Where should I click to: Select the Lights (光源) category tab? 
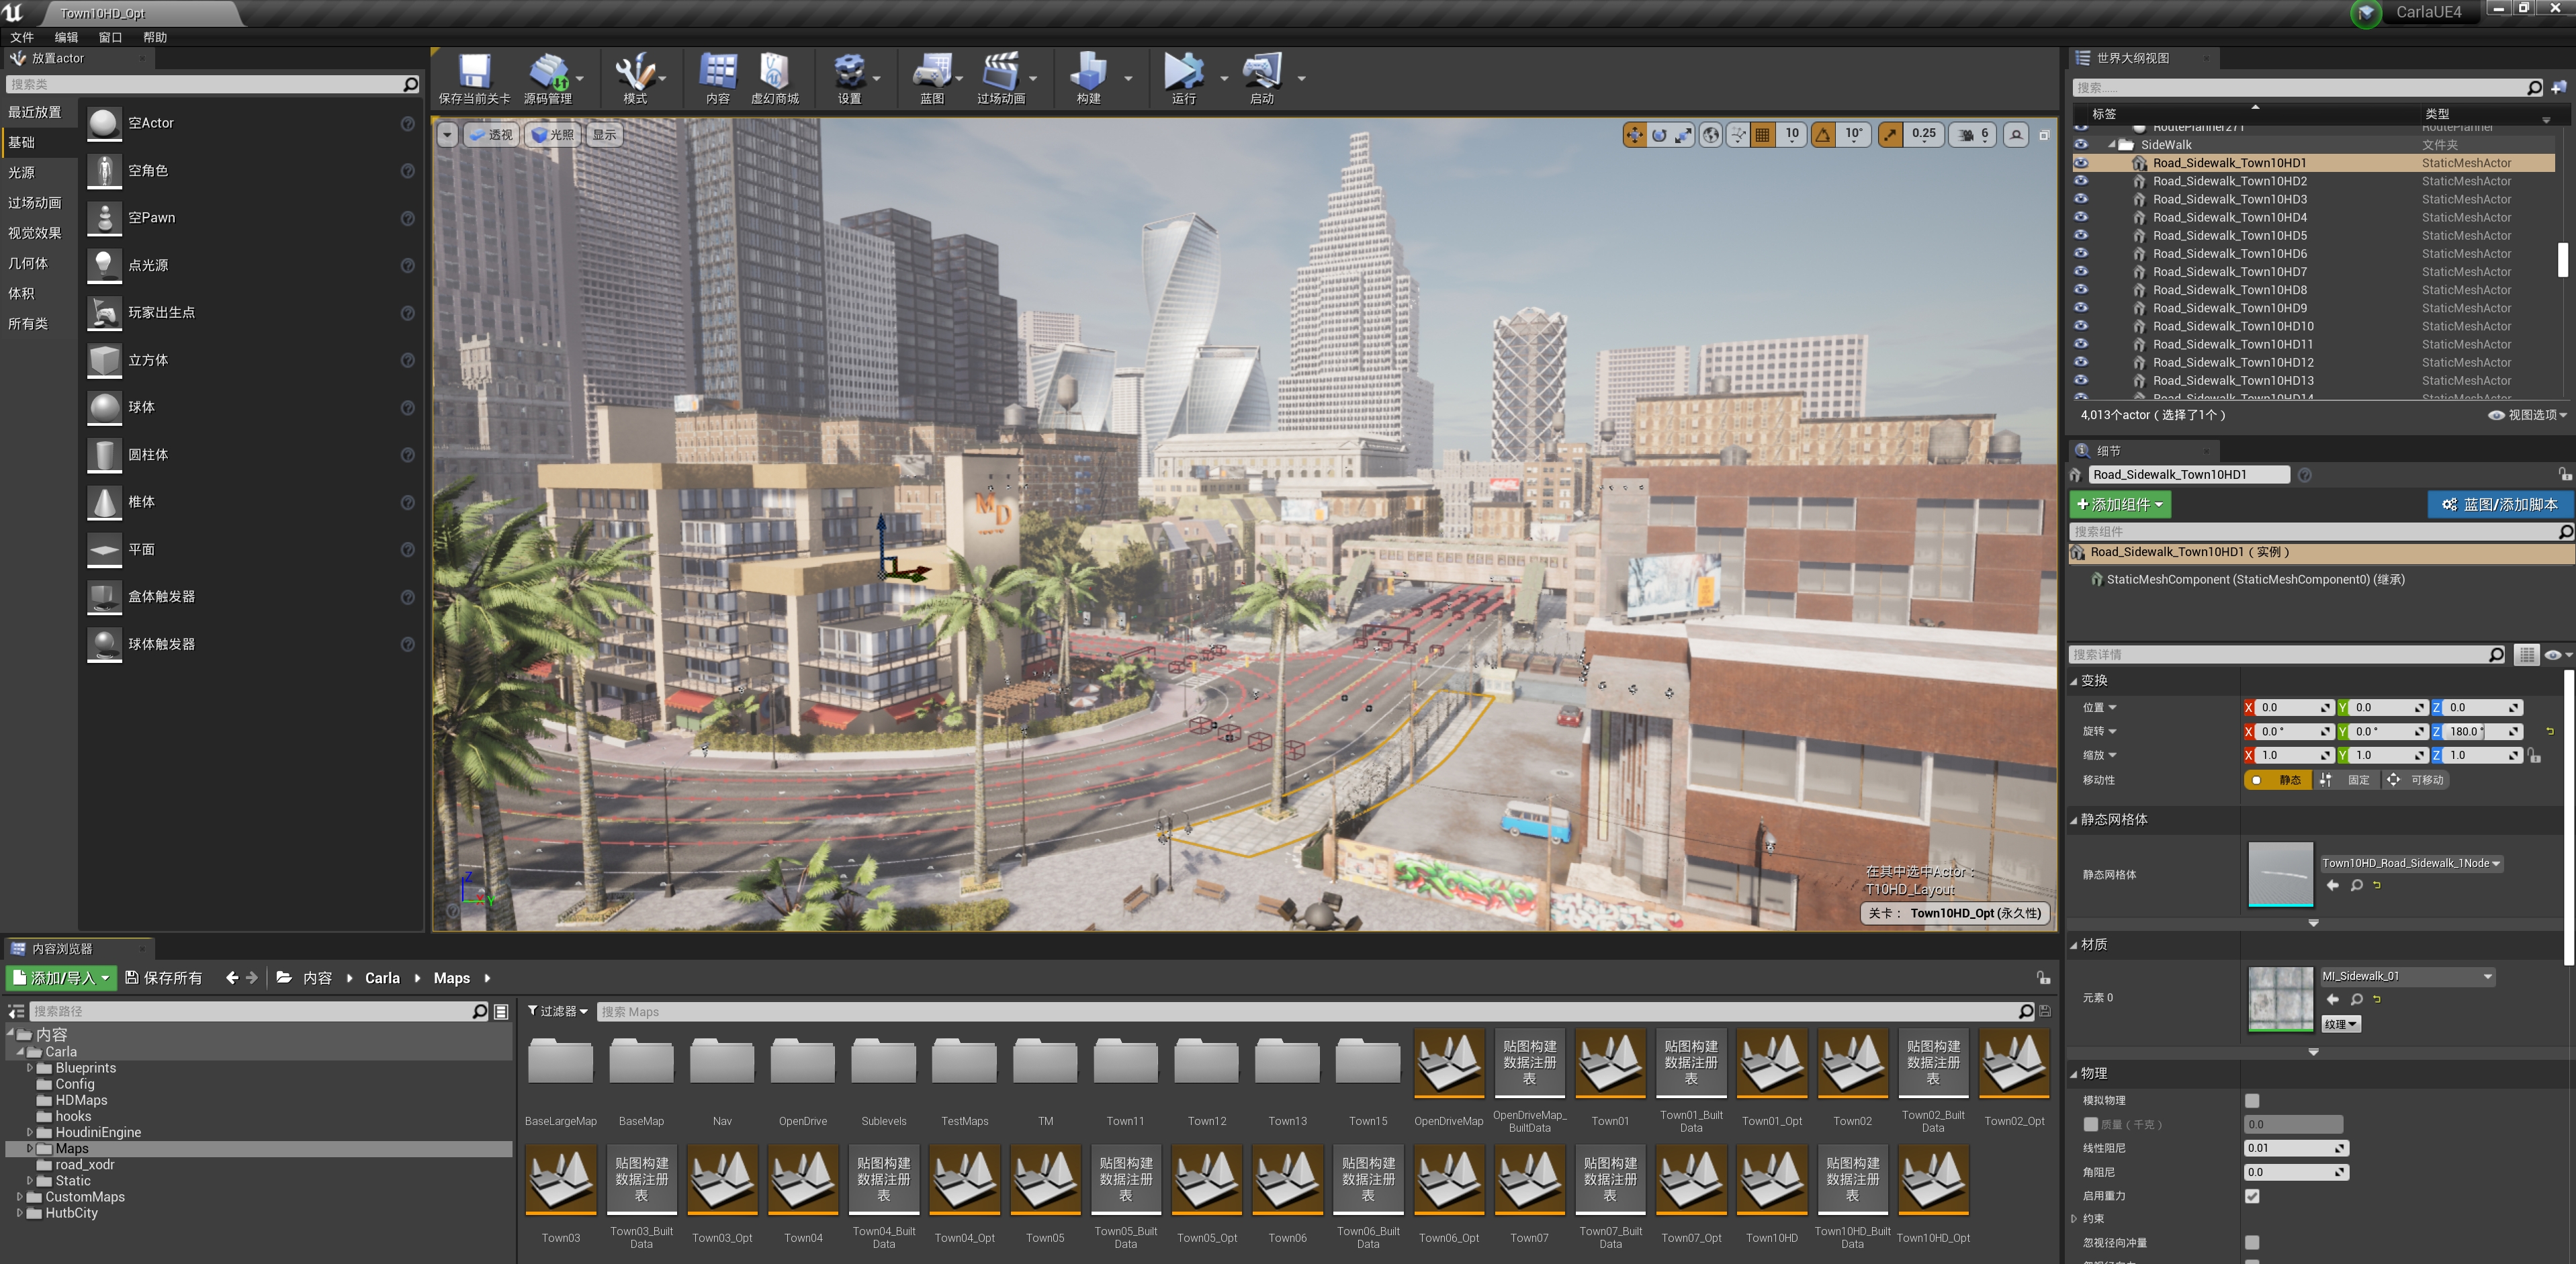(22, 173)
